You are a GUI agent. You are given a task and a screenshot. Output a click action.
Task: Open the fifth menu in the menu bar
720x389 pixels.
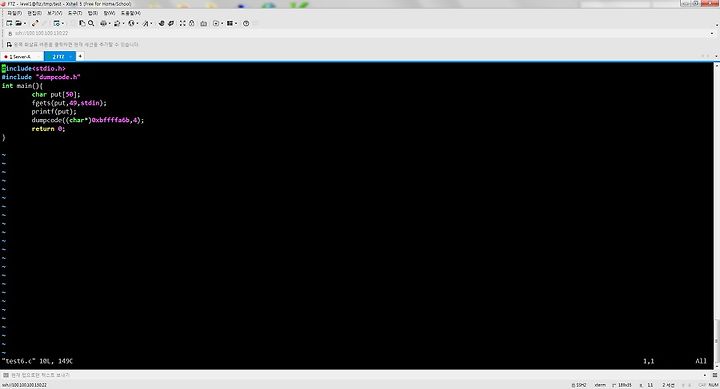coord(93,13)
